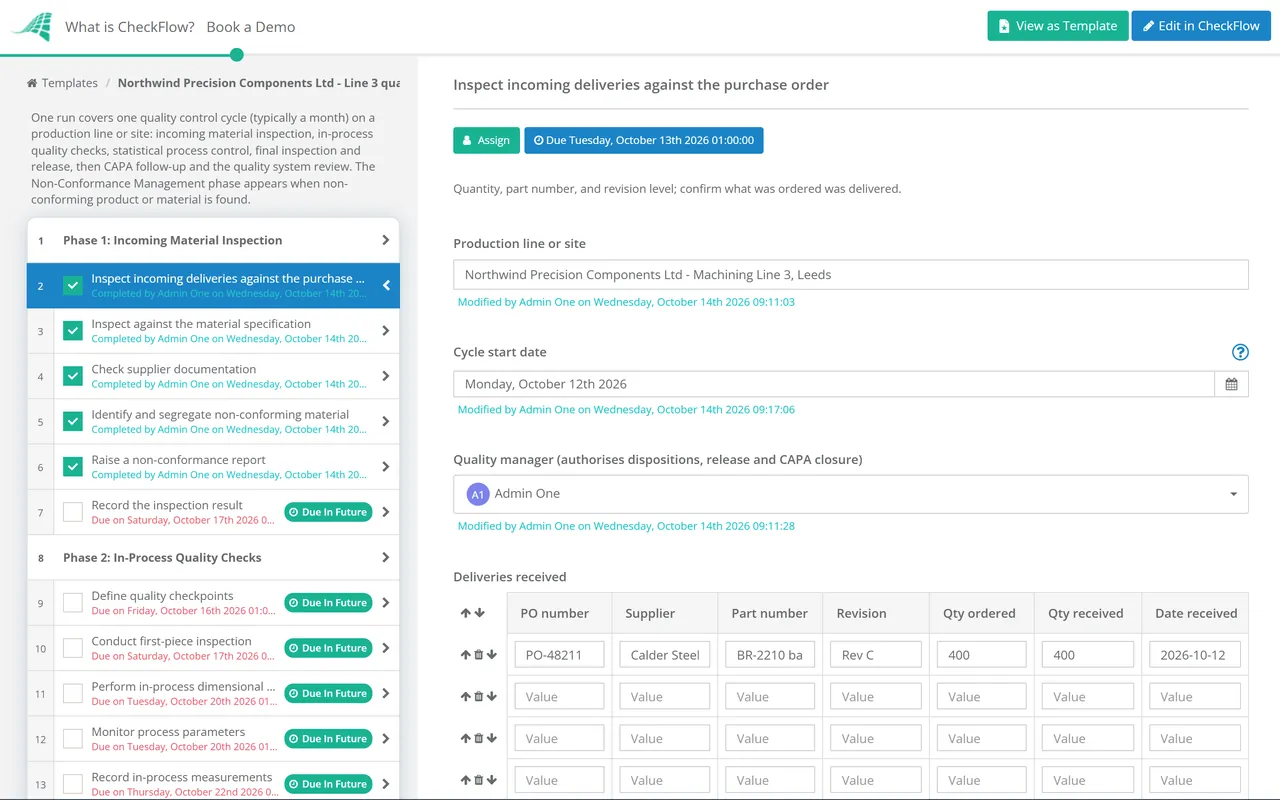Uncheck 'Raise a non-conformance report' checkbox
1280x800 pixels.
pyautogui.click(x=73, y=467)
